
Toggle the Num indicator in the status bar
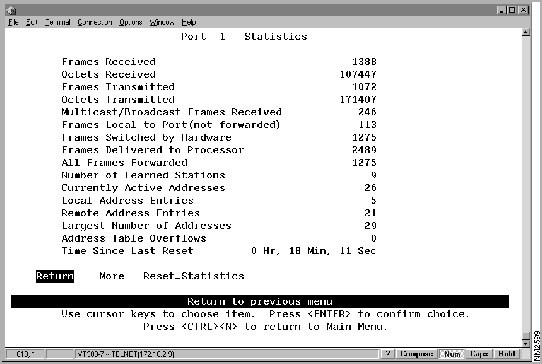452,354
